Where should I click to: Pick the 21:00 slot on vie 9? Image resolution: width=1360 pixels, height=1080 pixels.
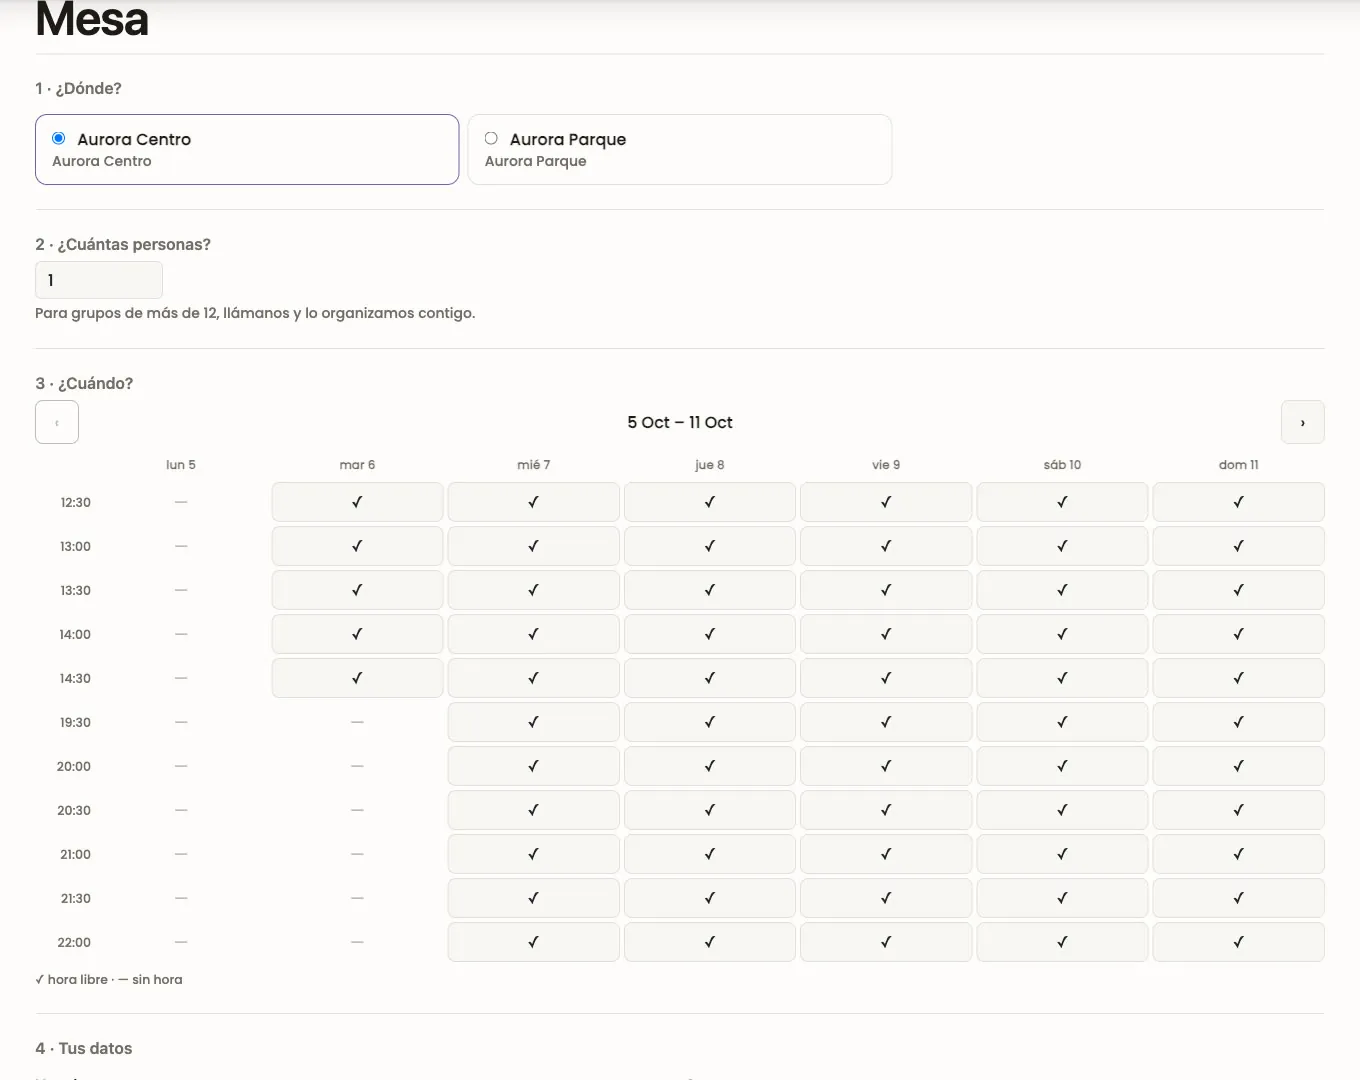[886, 854]
